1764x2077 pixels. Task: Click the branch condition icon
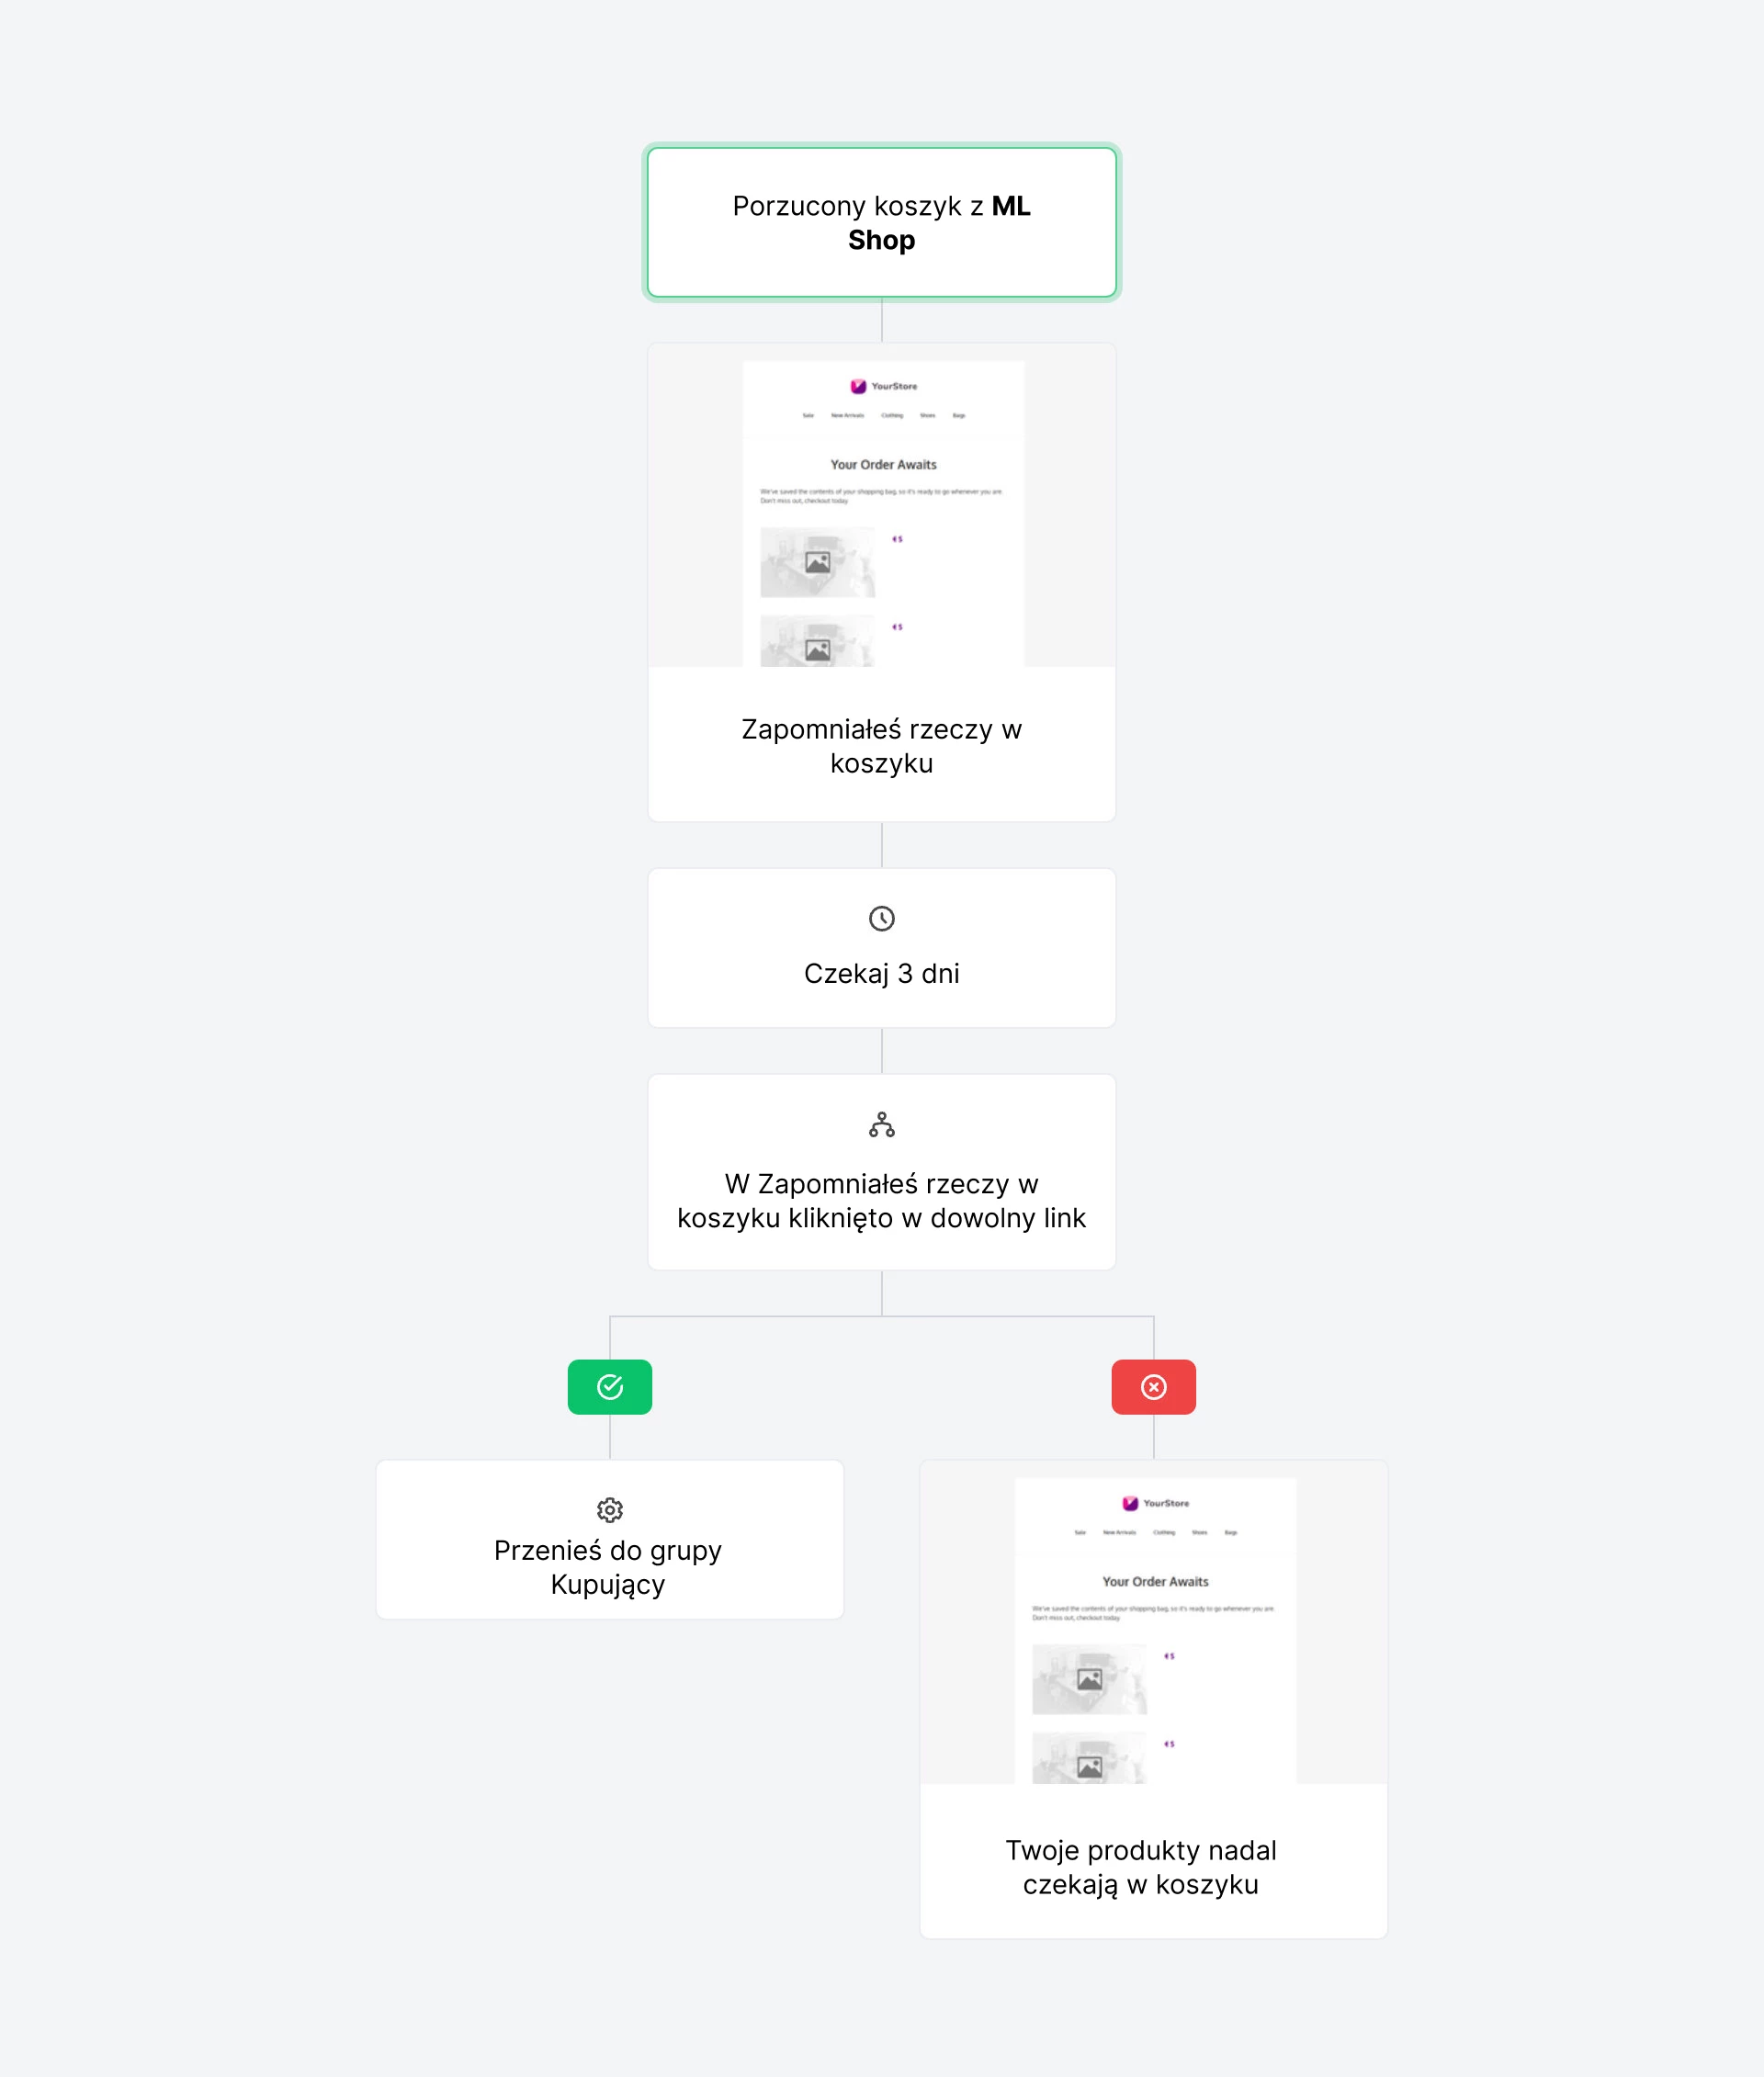(881, 1125)
